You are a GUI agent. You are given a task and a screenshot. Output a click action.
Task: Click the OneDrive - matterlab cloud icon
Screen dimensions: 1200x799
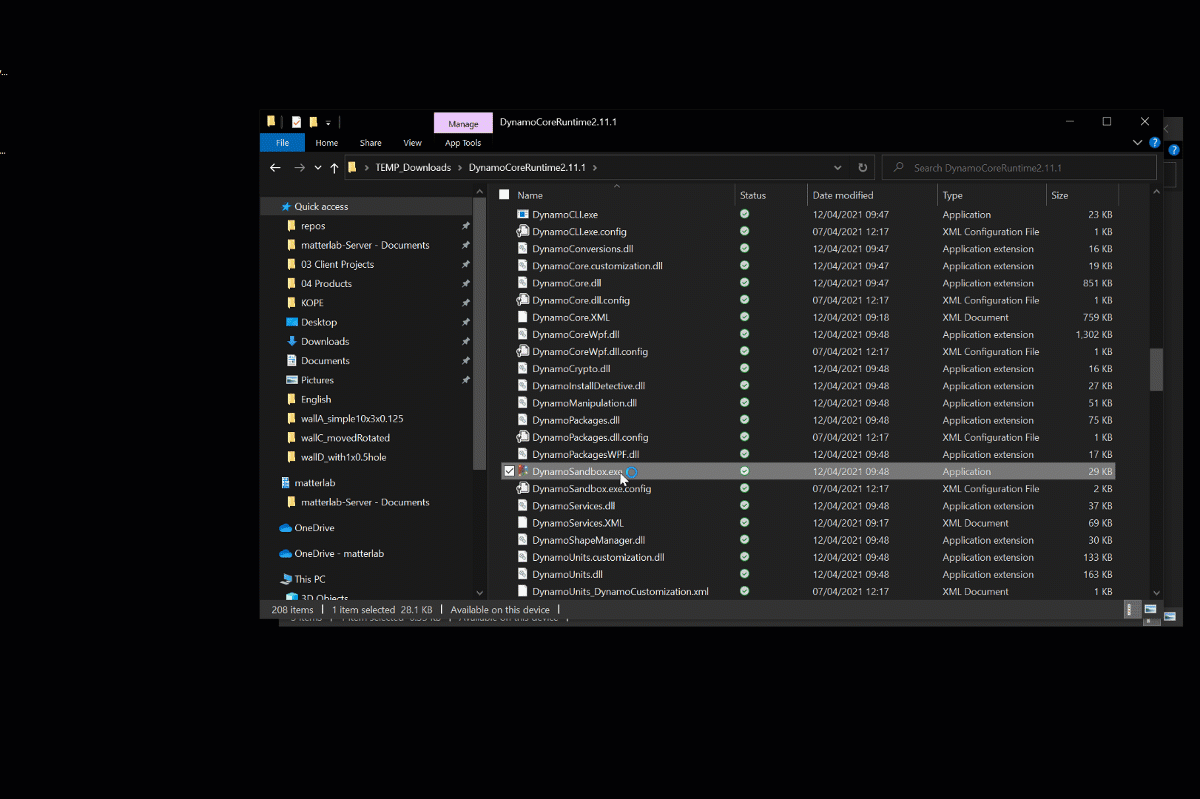pos(285,553)
